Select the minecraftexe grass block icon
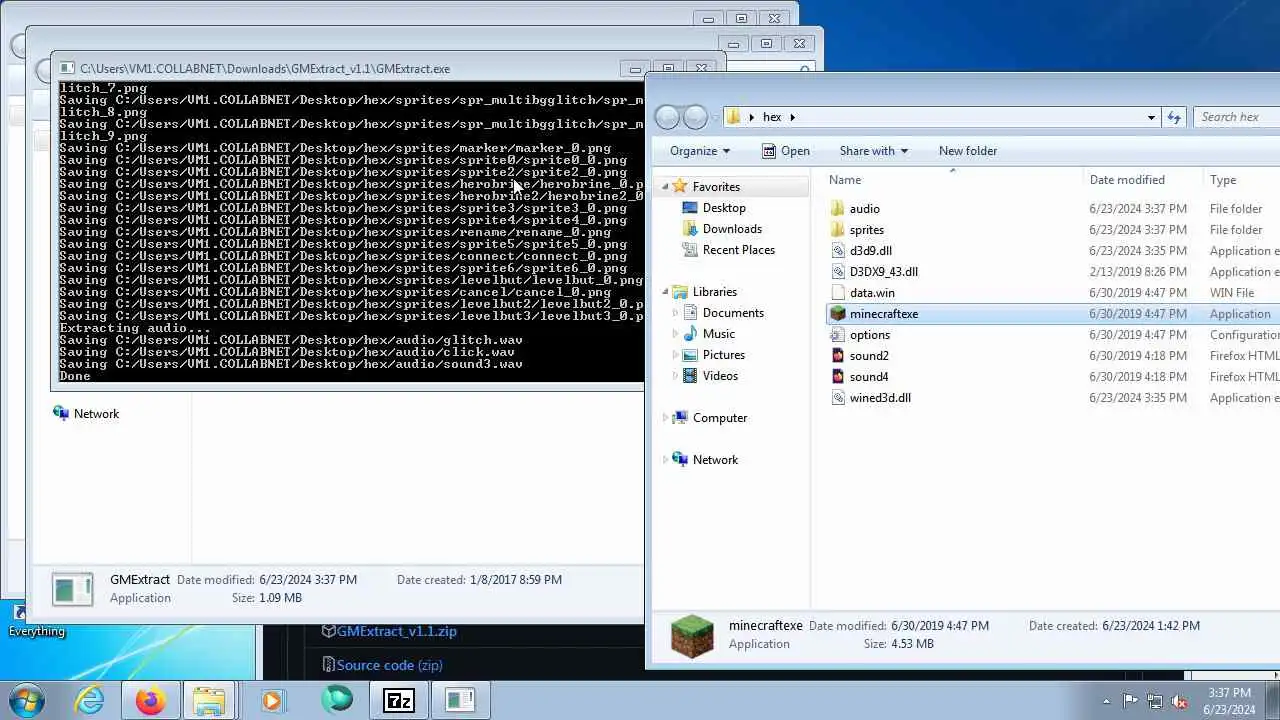The width and height of the screenshot is (1280, 720). point(838,314)
